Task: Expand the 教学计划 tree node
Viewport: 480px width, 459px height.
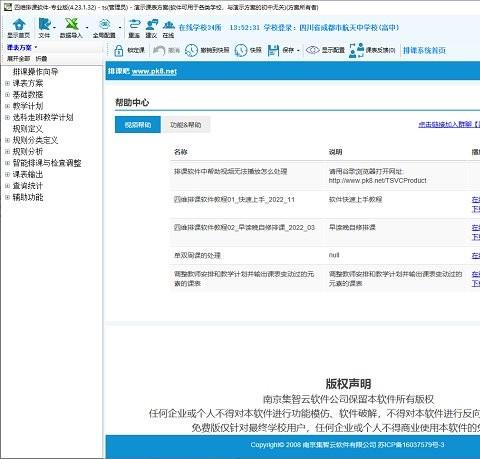Action: click(7, 106)
